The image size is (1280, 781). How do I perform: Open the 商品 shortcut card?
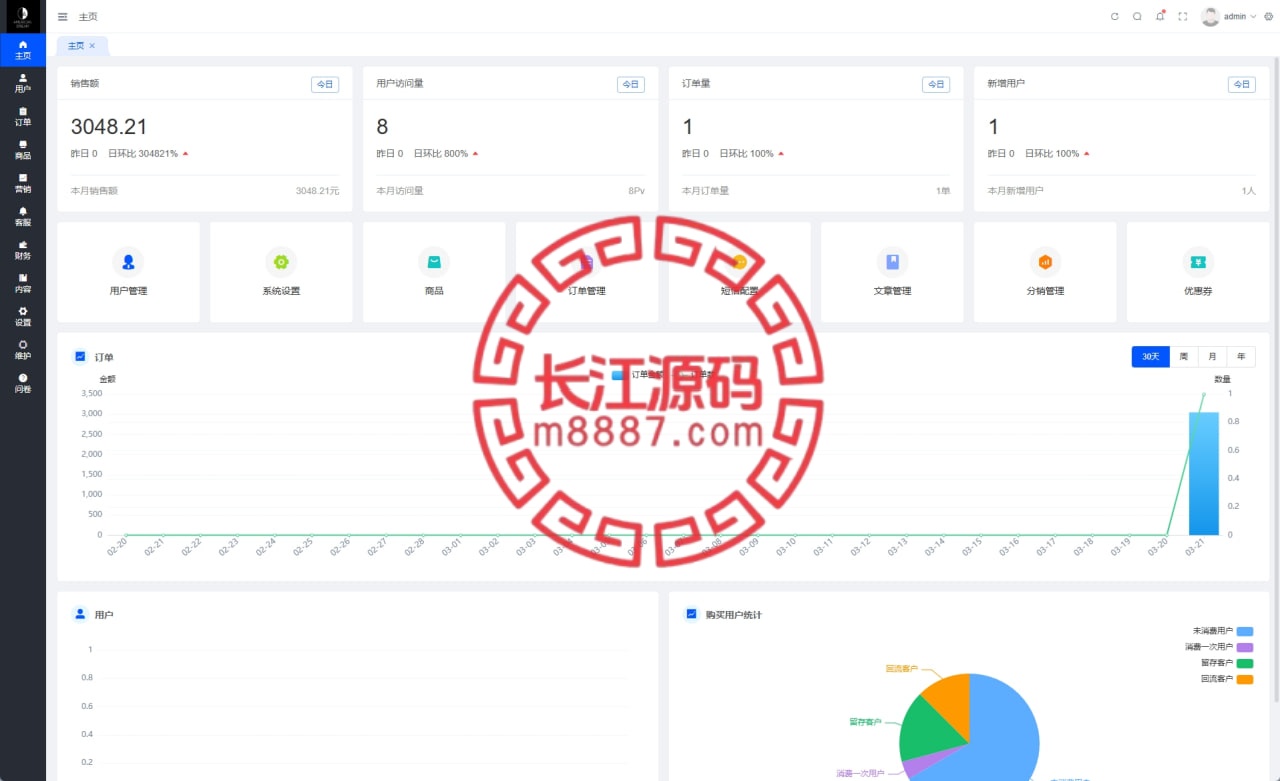tap(434, 272)
